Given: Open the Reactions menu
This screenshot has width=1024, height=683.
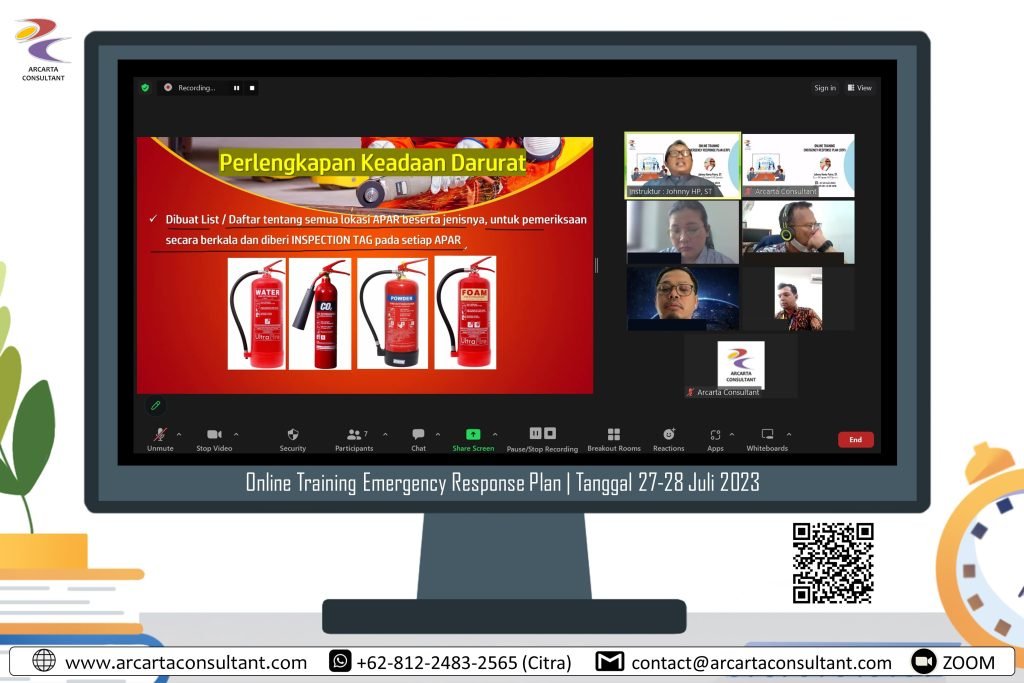Looking at the screenshot, I should coord(669,435).
